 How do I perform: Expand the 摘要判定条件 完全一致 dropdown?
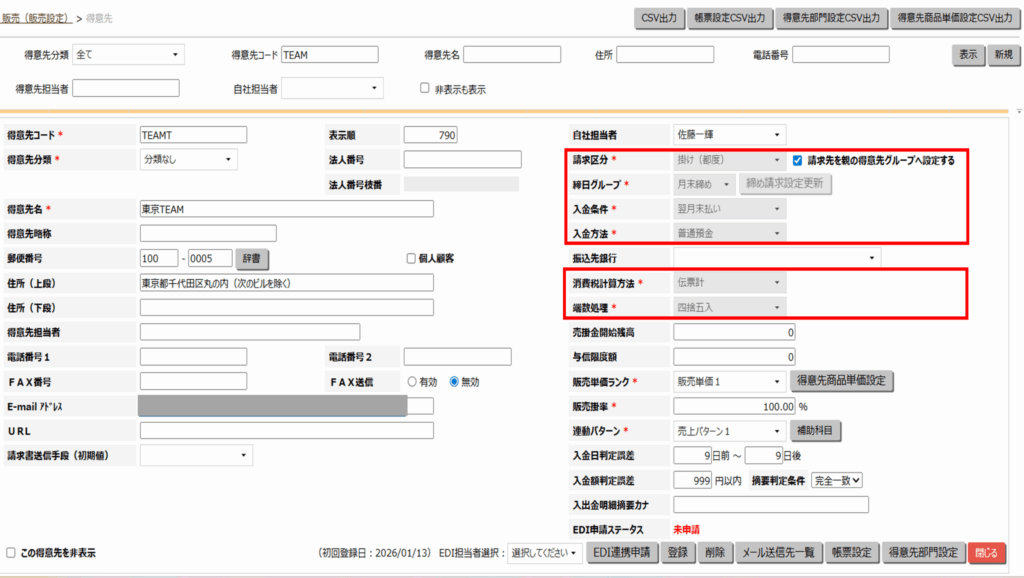(x=837, y=480)
